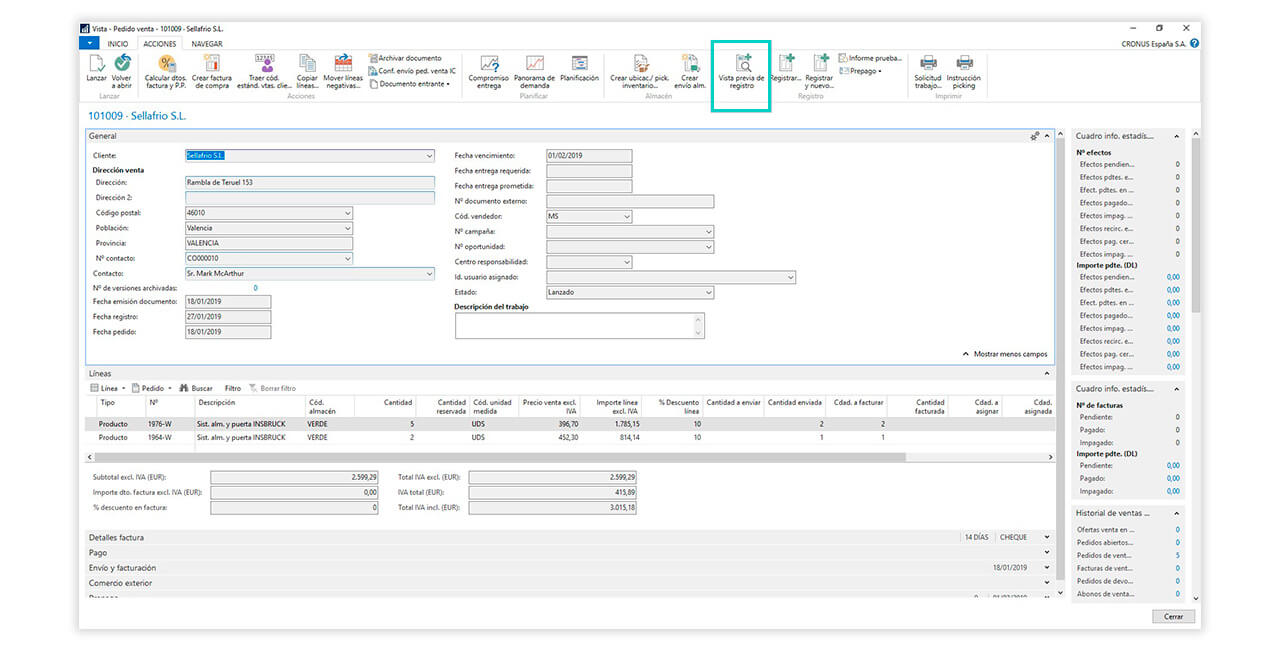
Task: Switch to the NAVEGAR ribbon tab
Action: (x=207, y=44)
